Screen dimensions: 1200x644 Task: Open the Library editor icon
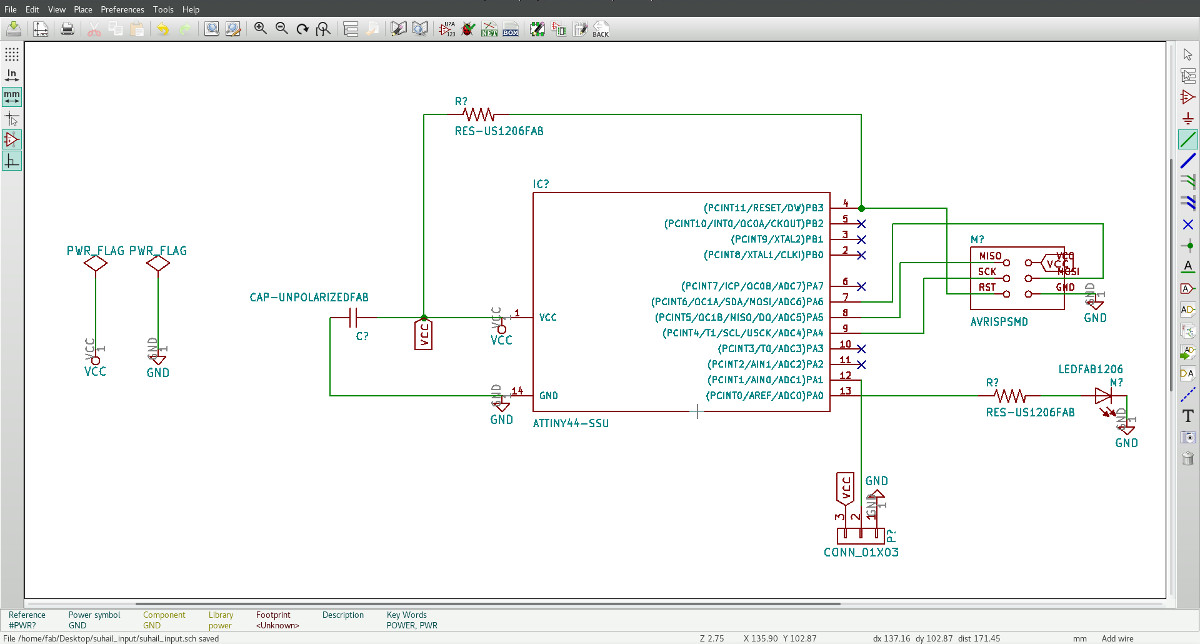(x=398, y=29)
